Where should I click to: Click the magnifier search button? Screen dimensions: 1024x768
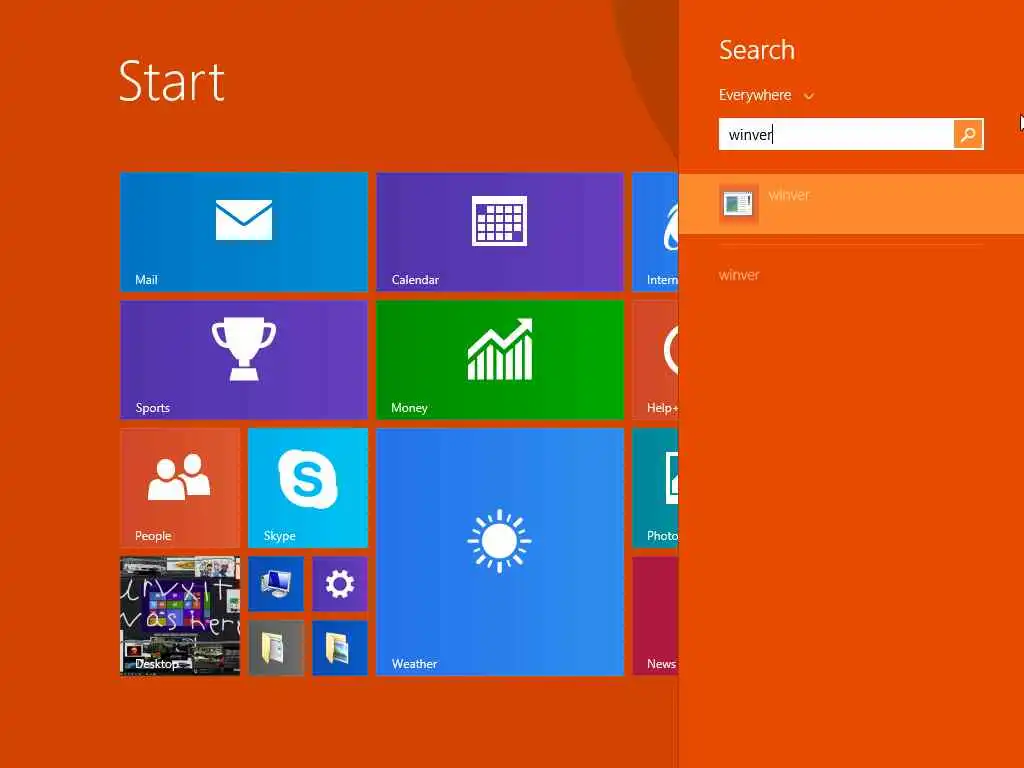968,134
